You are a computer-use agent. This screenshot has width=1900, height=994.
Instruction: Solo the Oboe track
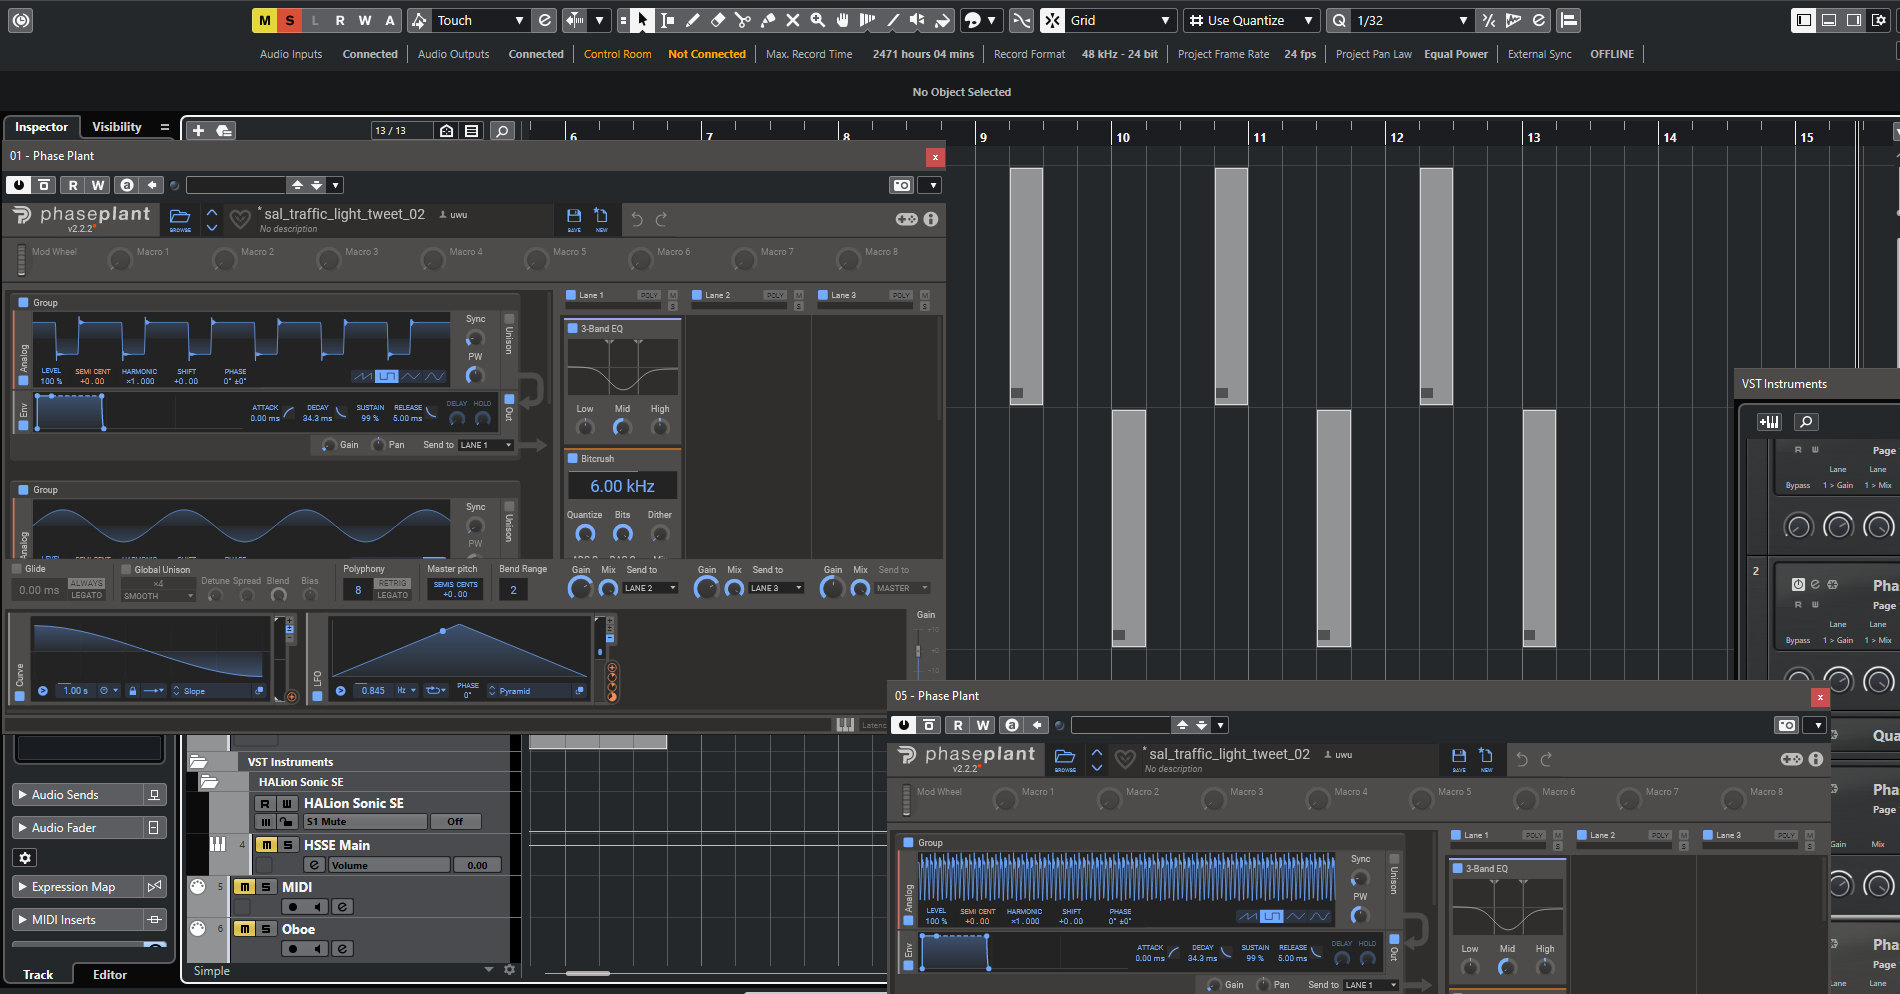(x=266, y=929)
